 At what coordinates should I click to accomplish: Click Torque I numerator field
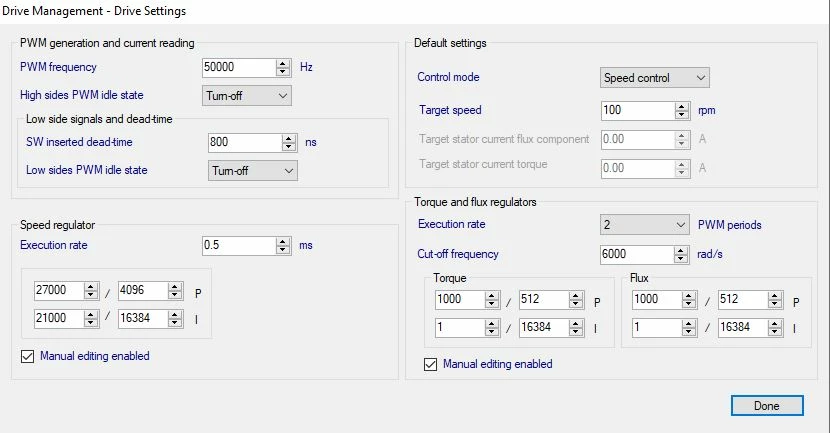(460, 328)
